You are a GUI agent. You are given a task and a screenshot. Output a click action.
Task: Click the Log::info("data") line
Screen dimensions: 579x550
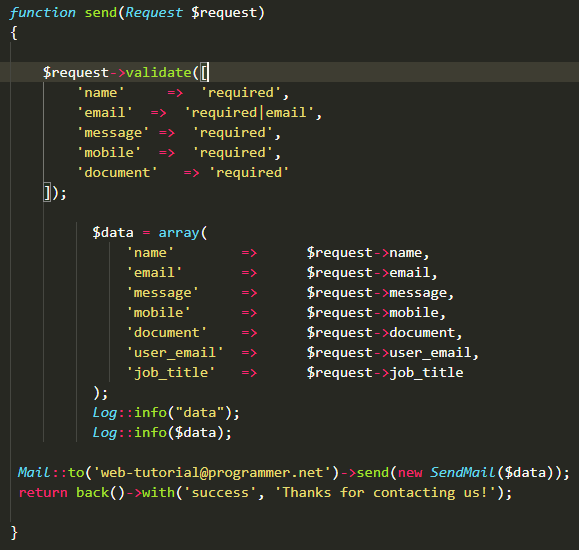[166, 413]
